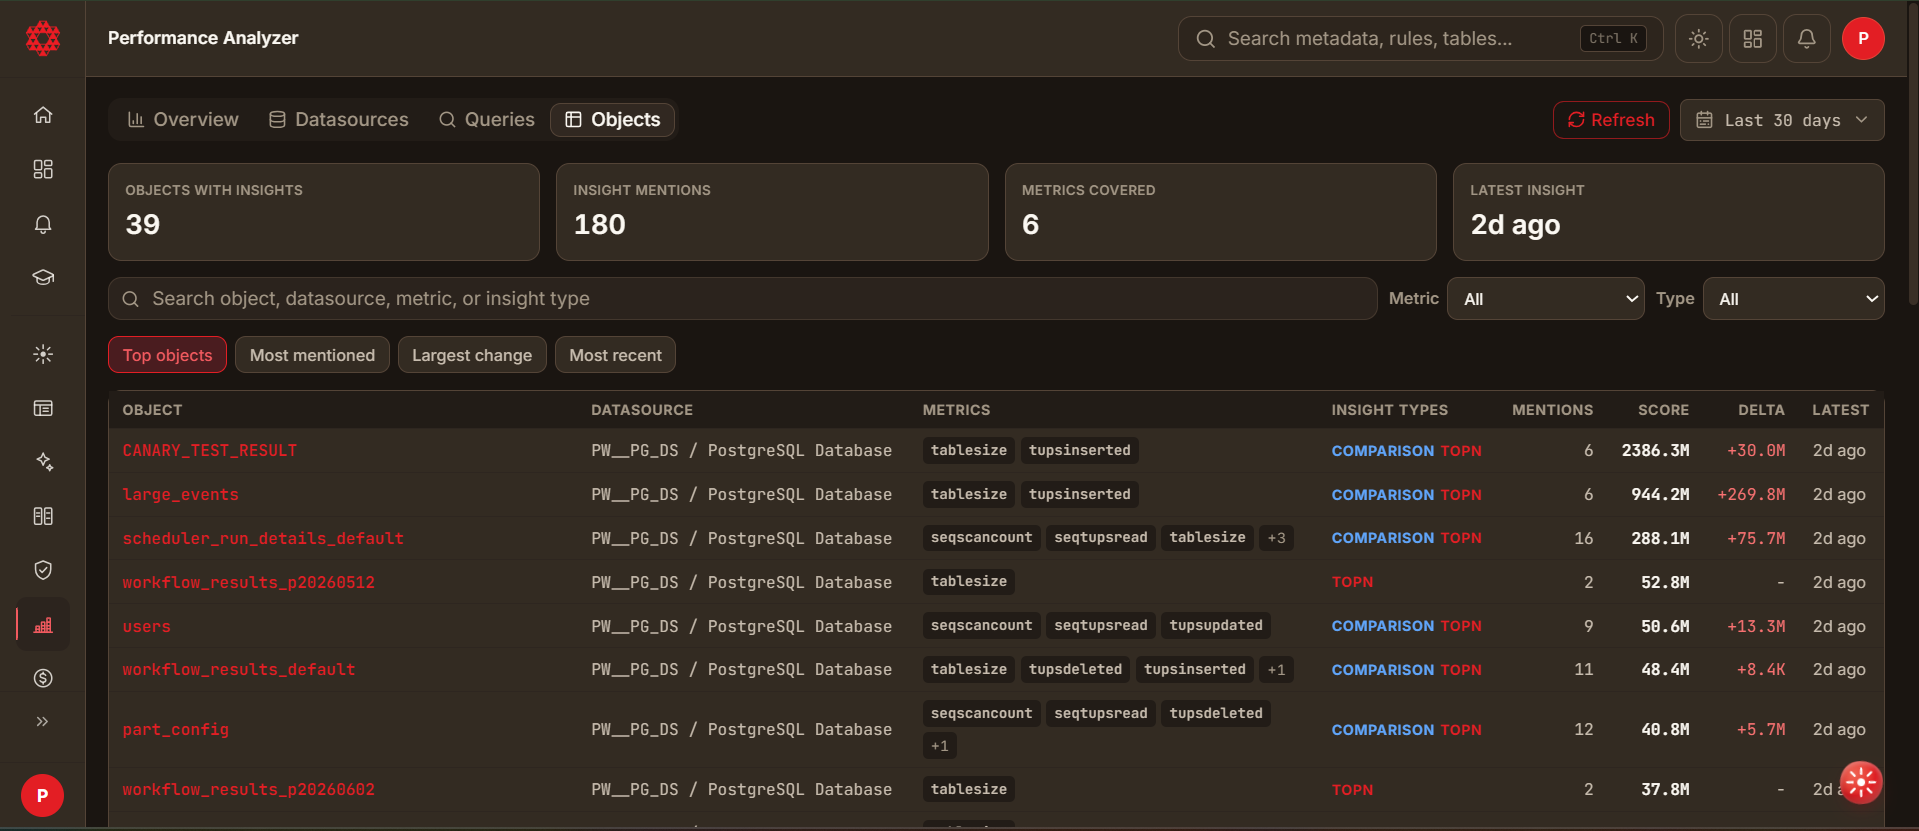Focus the object search input field

tap(743, 299)
